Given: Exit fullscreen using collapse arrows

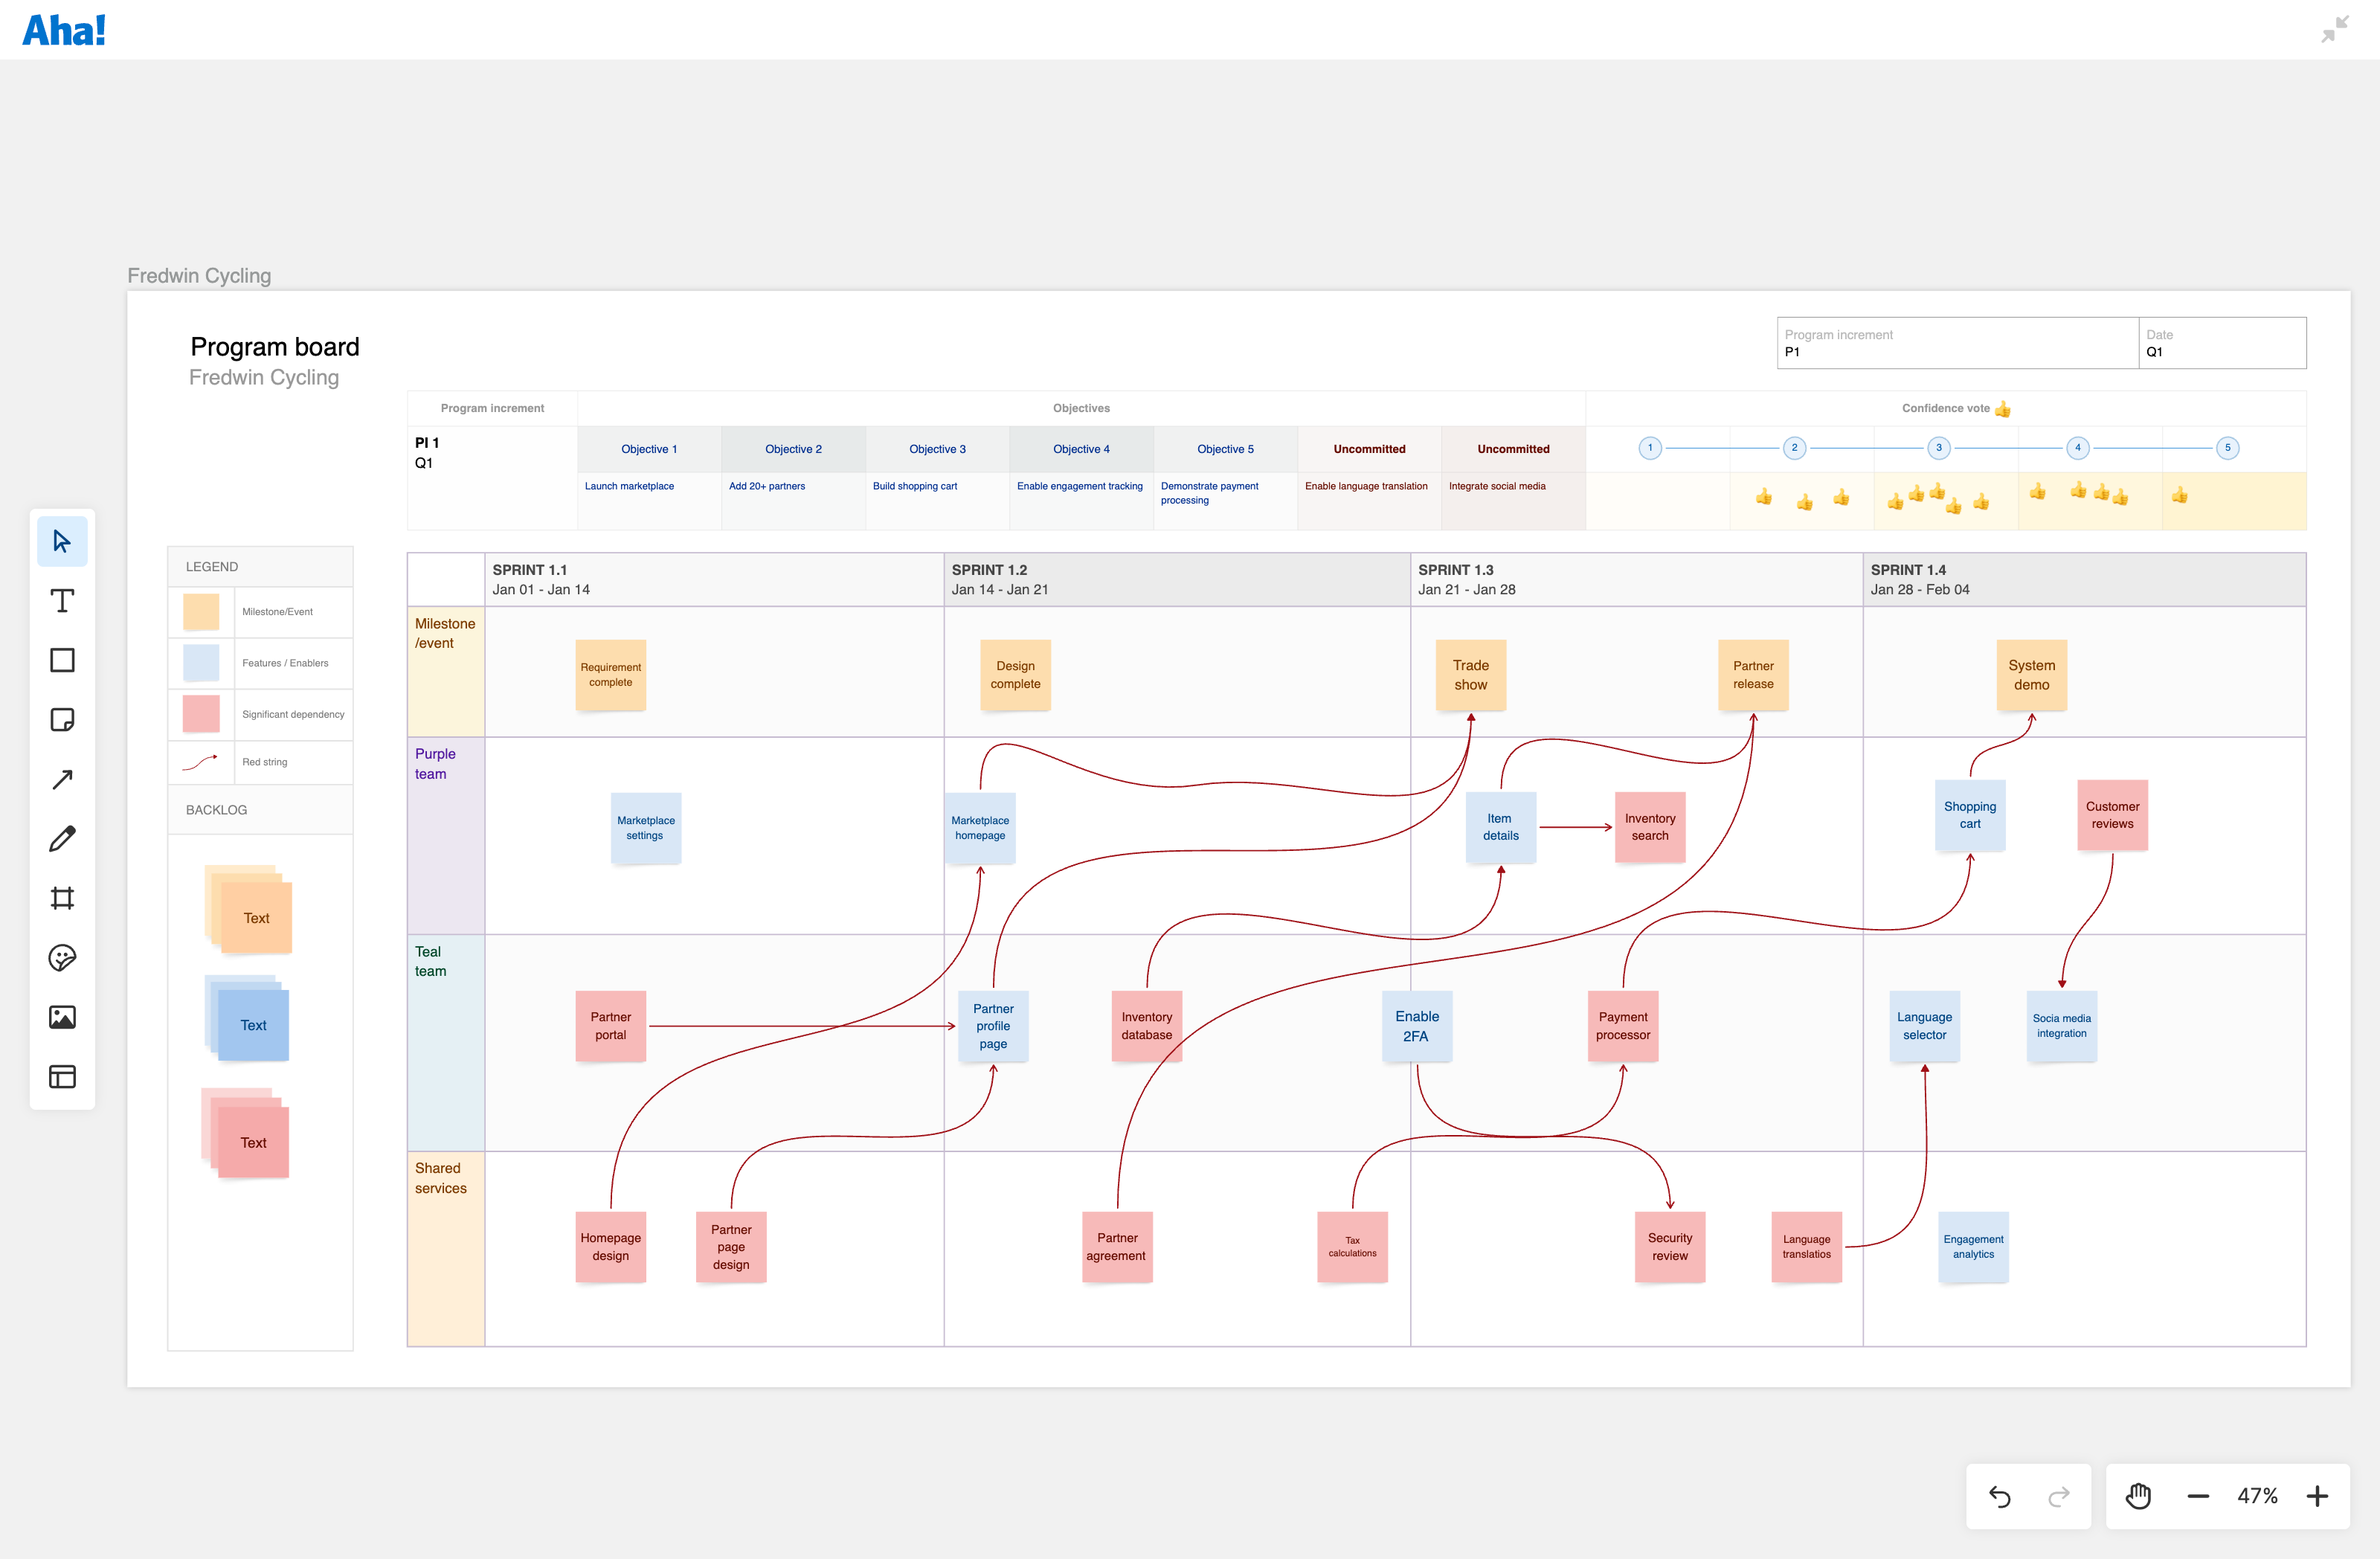Looking at the screenshot, I should click(2335, 29).
